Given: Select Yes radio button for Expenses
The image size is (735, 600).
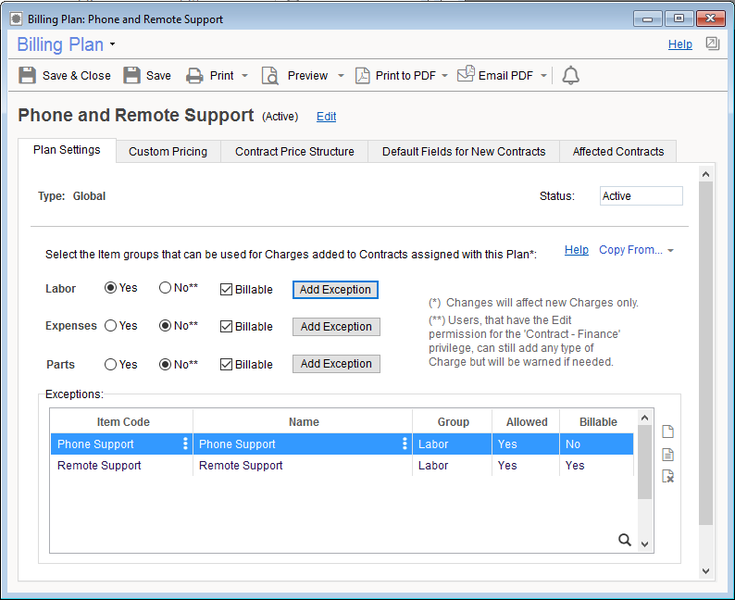Looking at the screenshot, I should [111, 326].
